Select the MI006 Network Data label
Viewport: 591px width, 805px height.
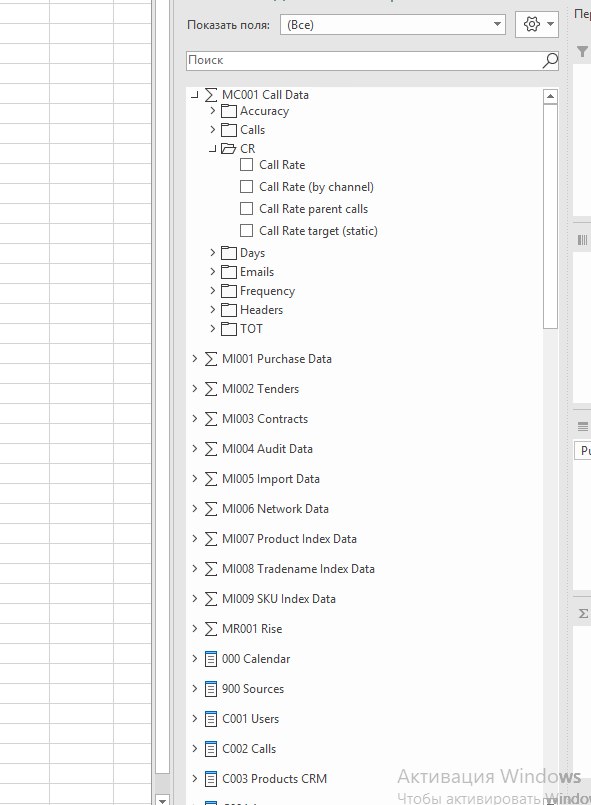pyautogui.click(x=275, y=509)
